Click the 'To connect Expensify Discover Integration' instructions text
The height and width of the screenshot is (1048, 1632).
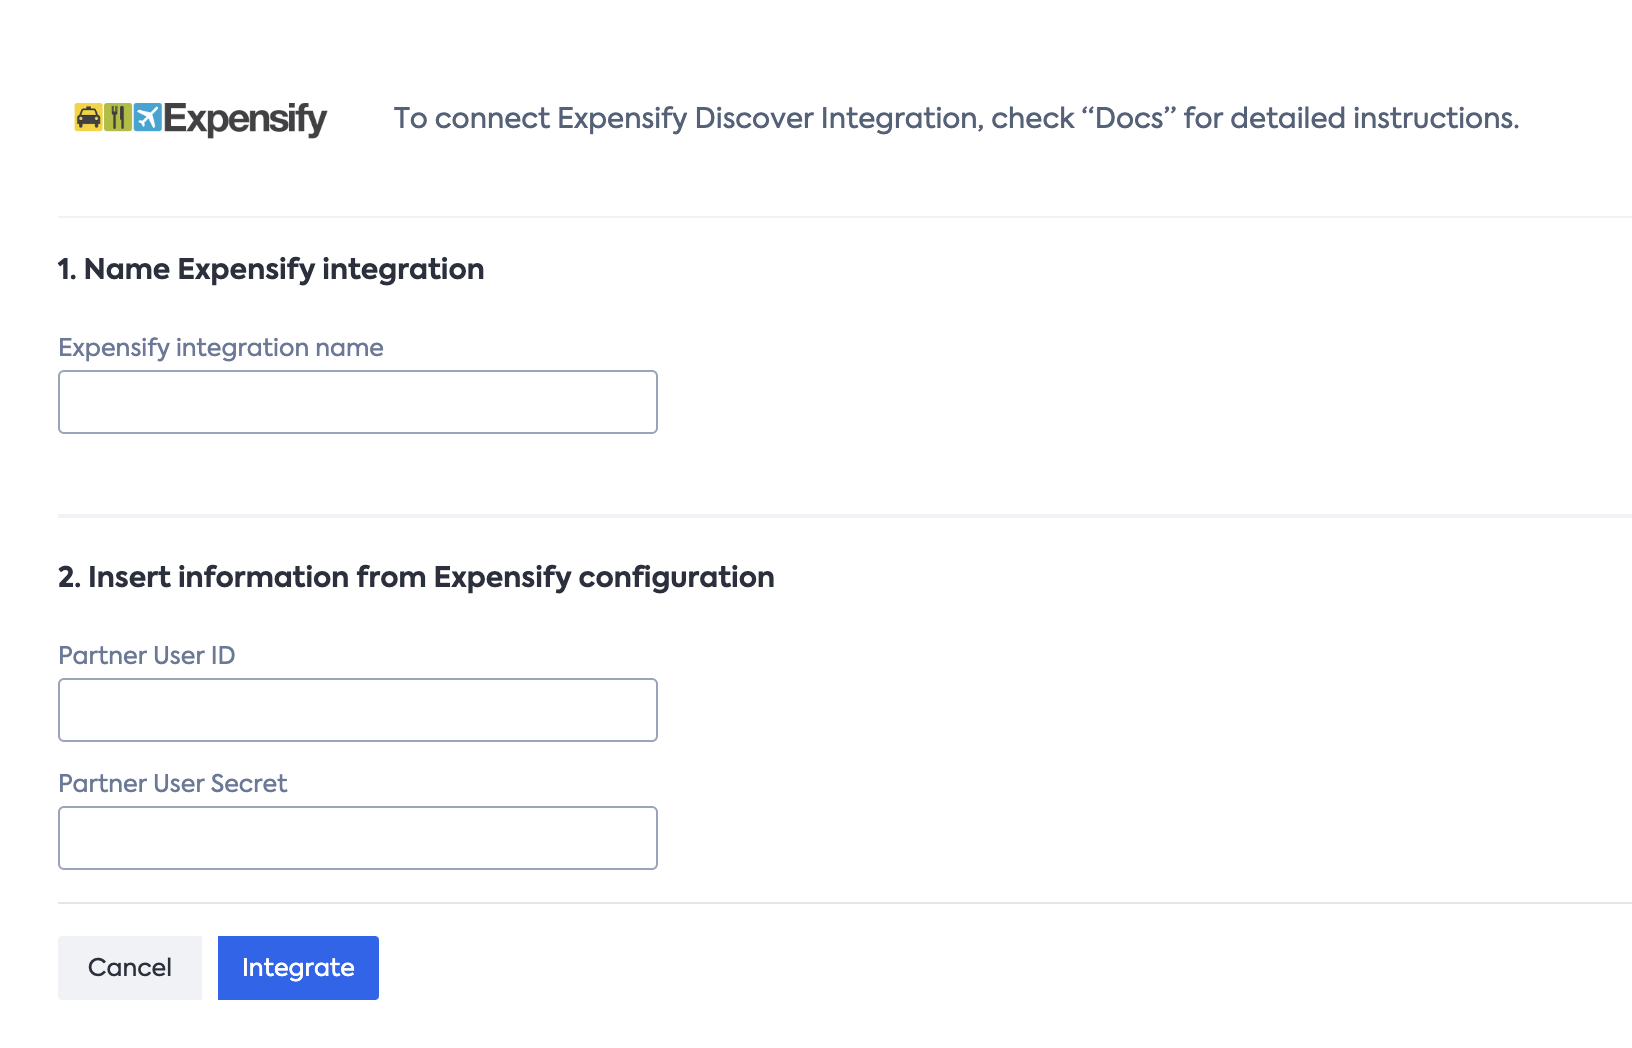click(x=956, y=118)
